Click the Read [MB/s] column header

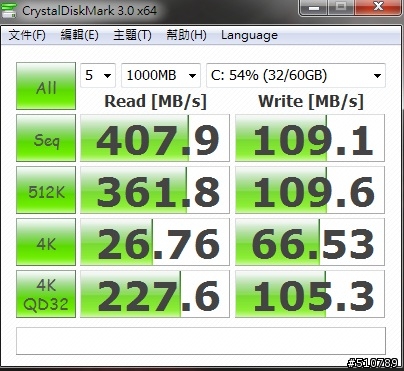(x=156, y=101)
